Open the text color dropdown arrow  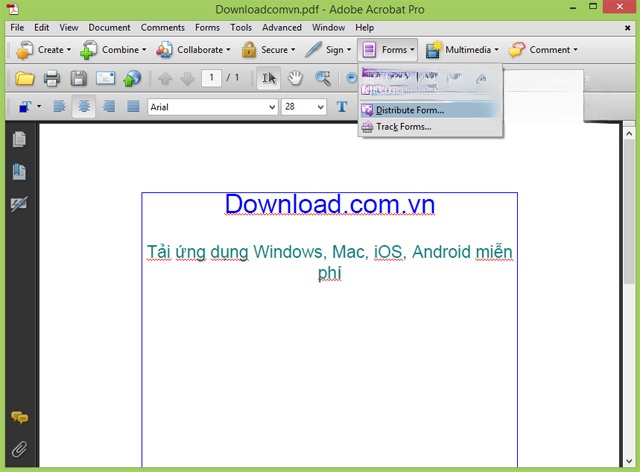click(x=39, y=107)
